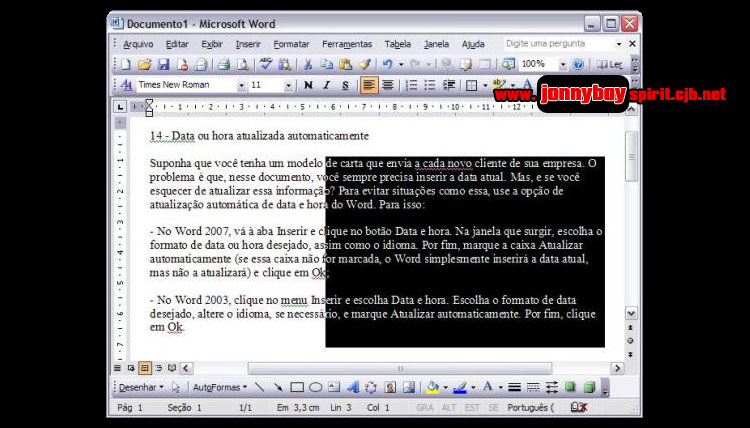Switch to Reading Layout view button

point(172,368)
